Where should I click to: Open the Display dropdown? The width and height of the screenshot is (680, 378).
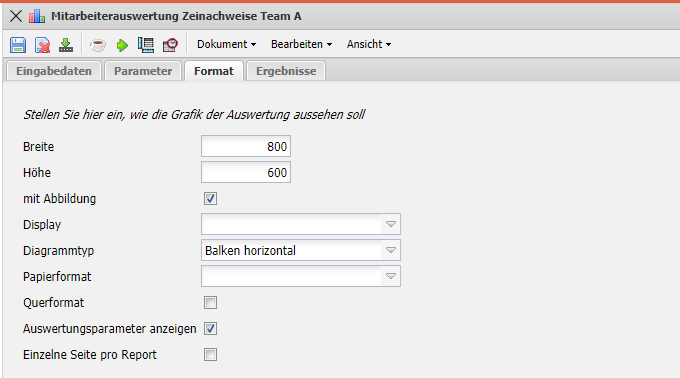[x=301, y=224]
